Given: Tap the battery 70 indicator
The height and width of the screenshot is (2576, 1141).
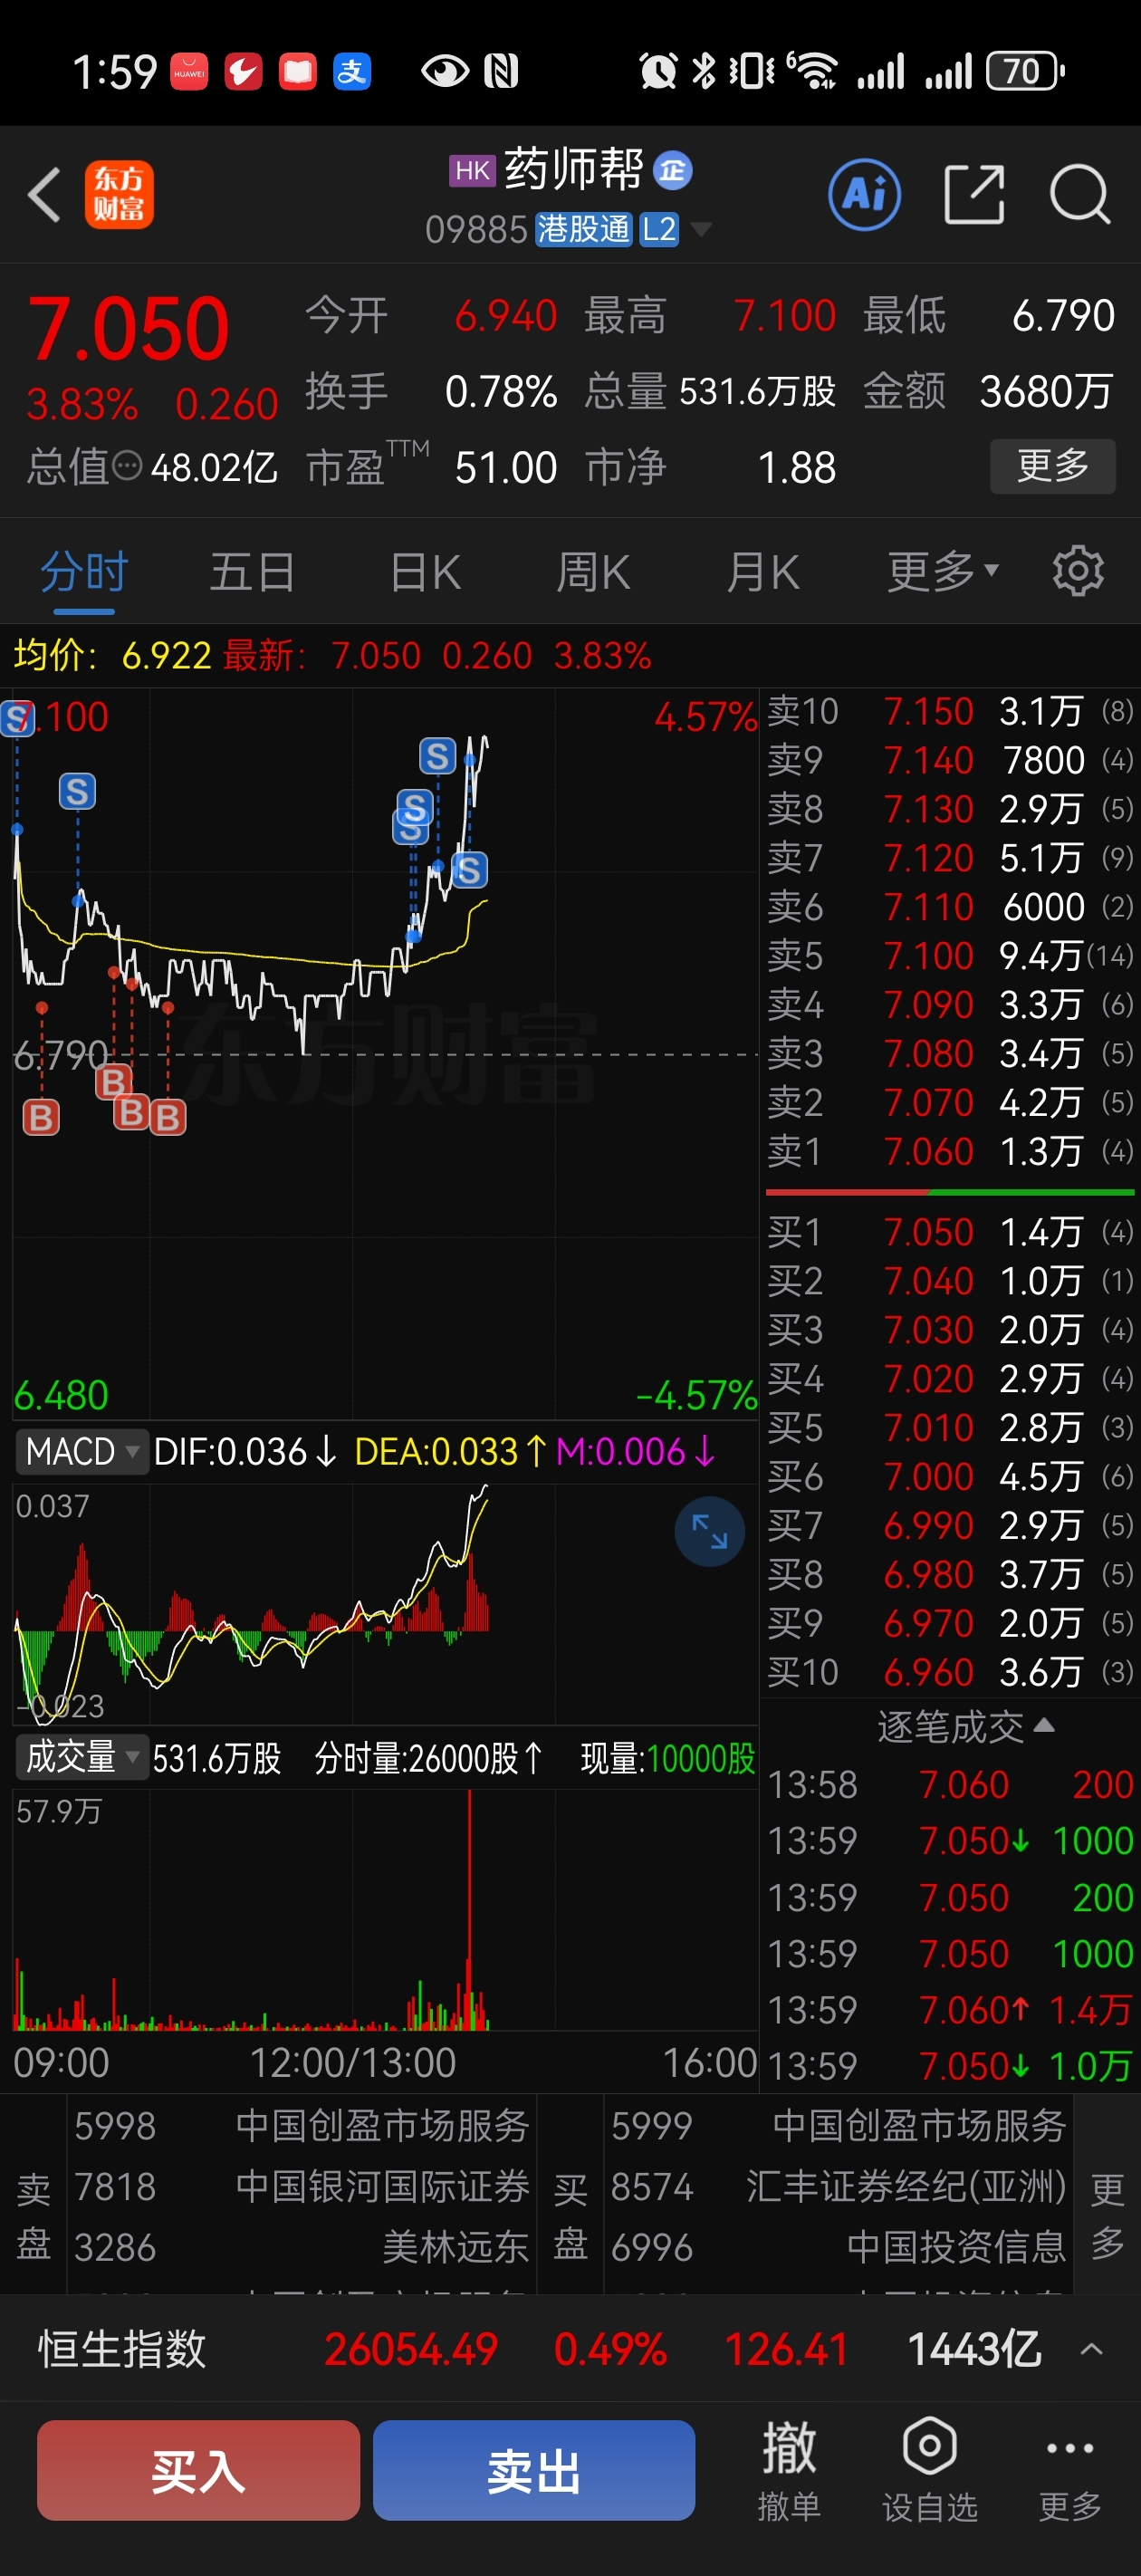Looking at the screenshot, I should 1025,72.
